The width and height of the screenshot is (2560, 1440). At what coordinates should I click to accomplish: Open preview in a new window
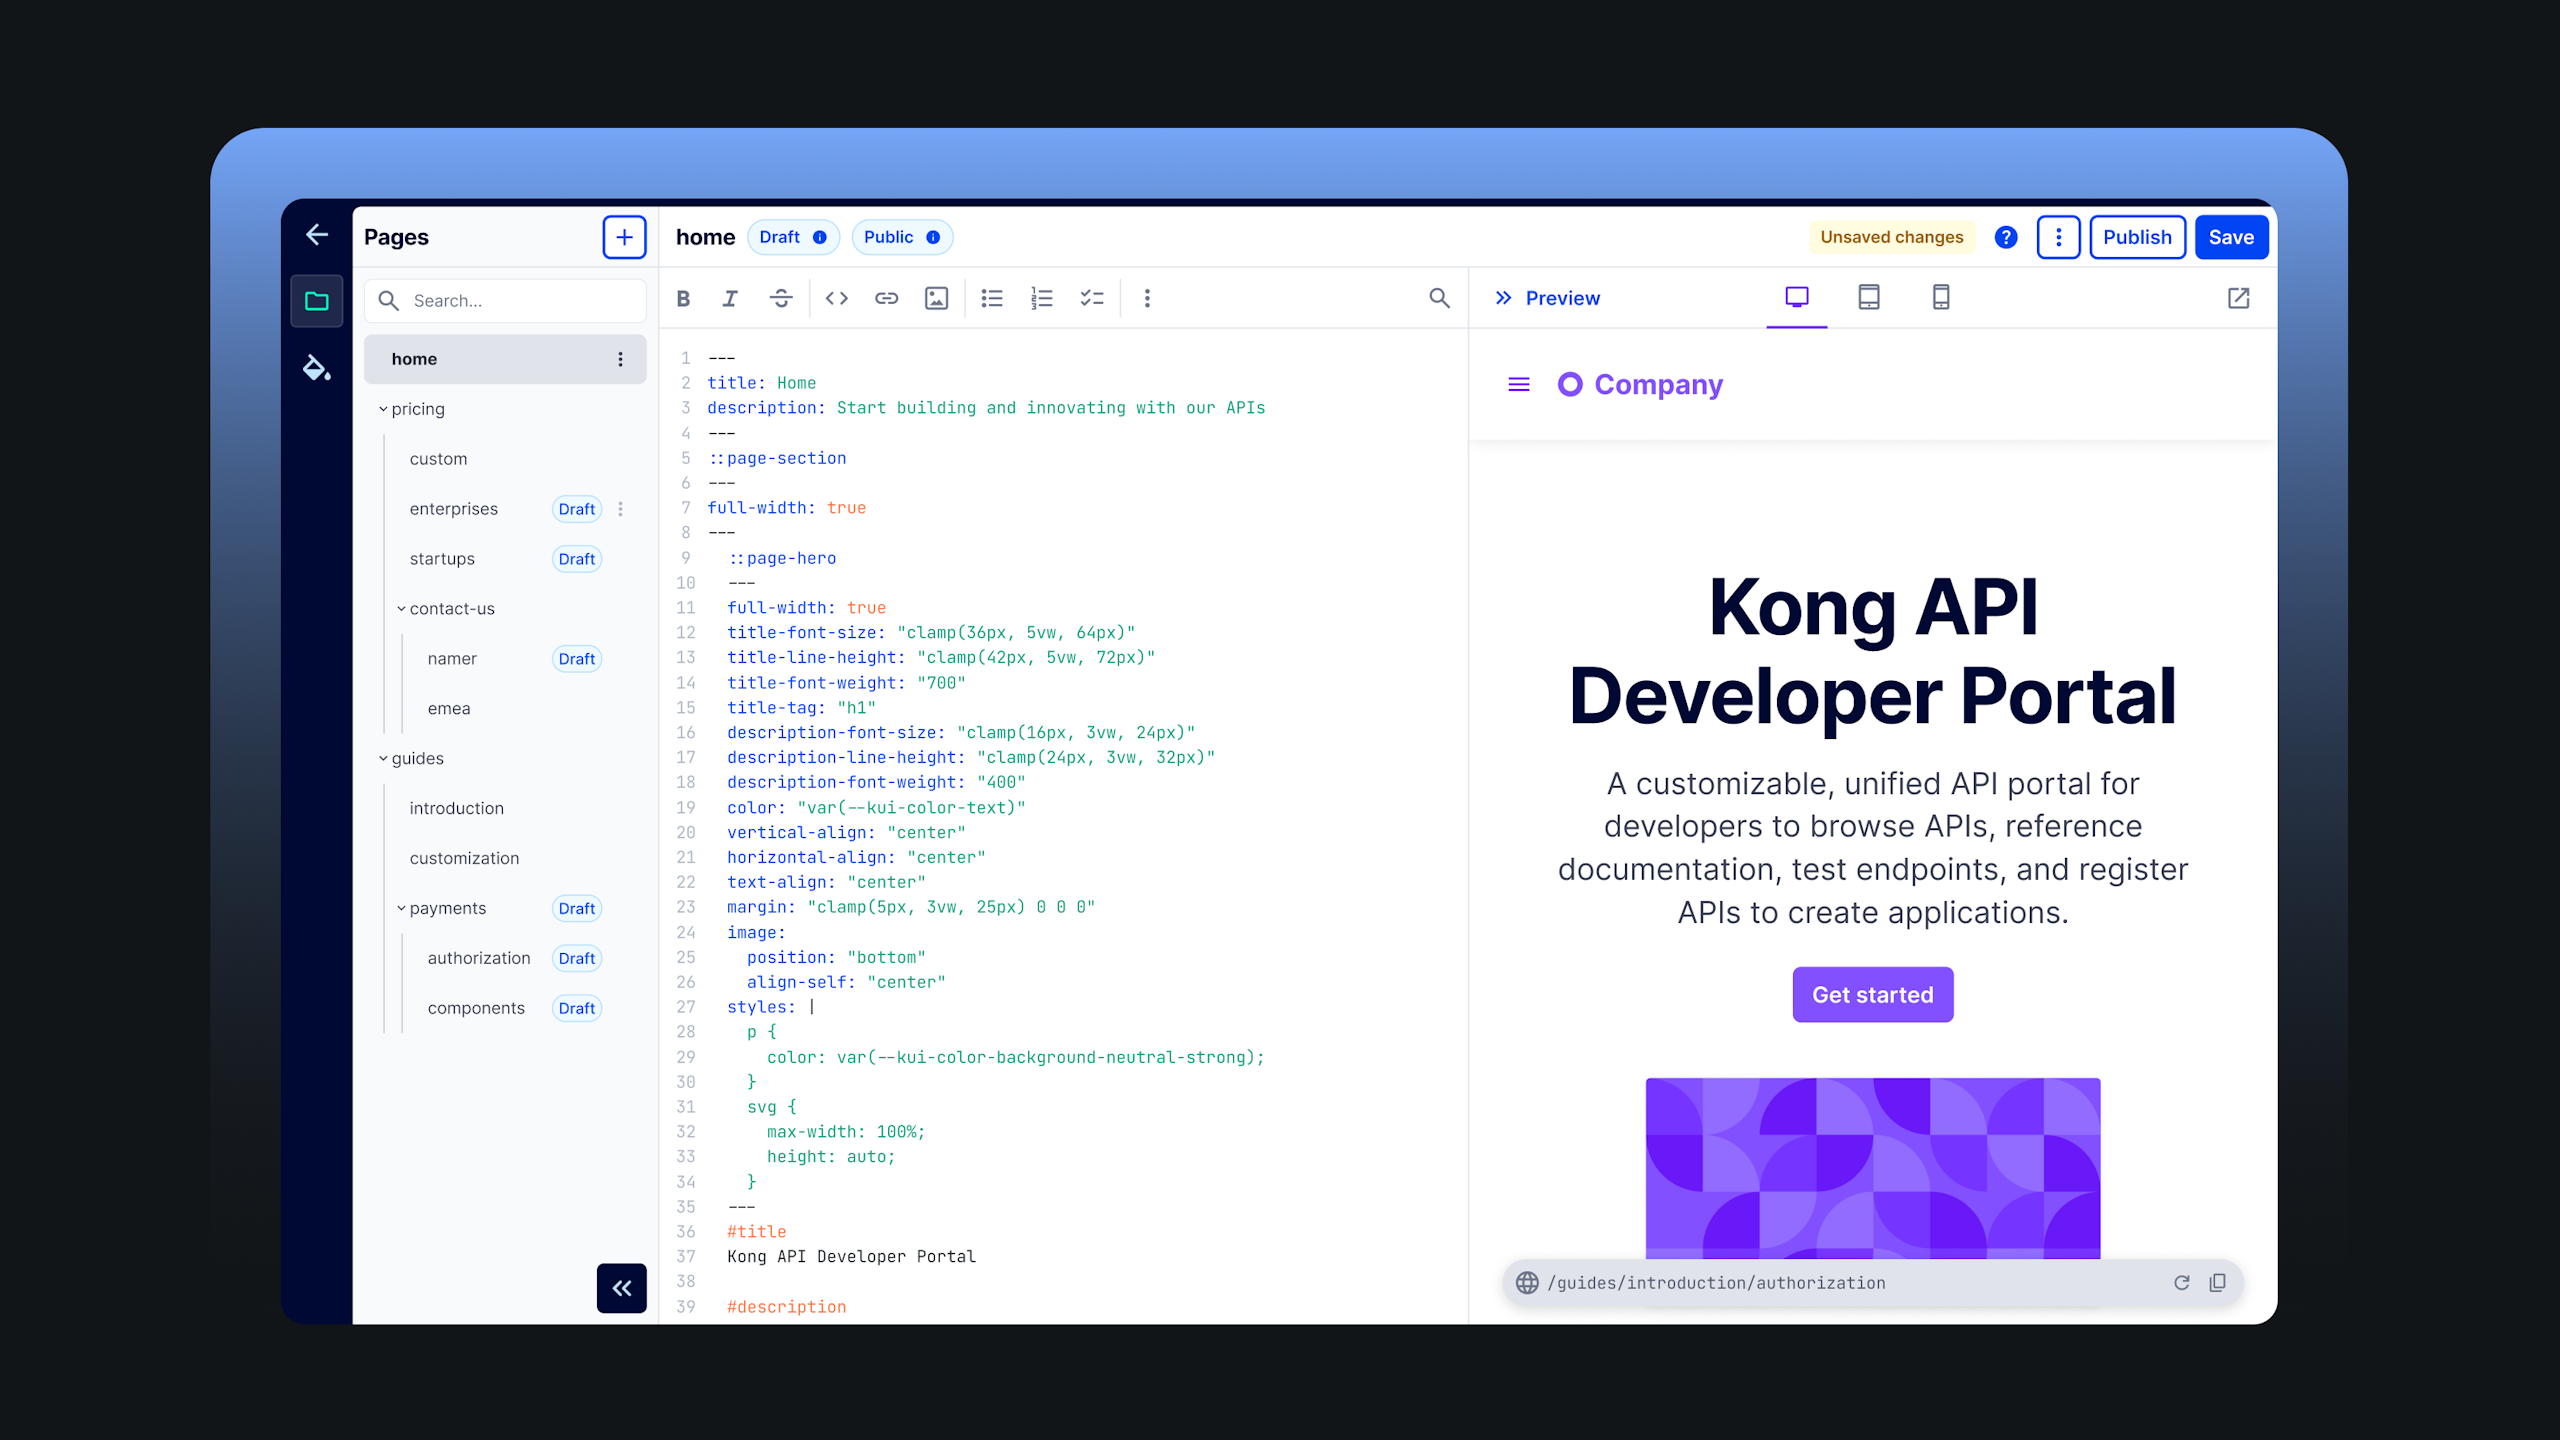2239,298
